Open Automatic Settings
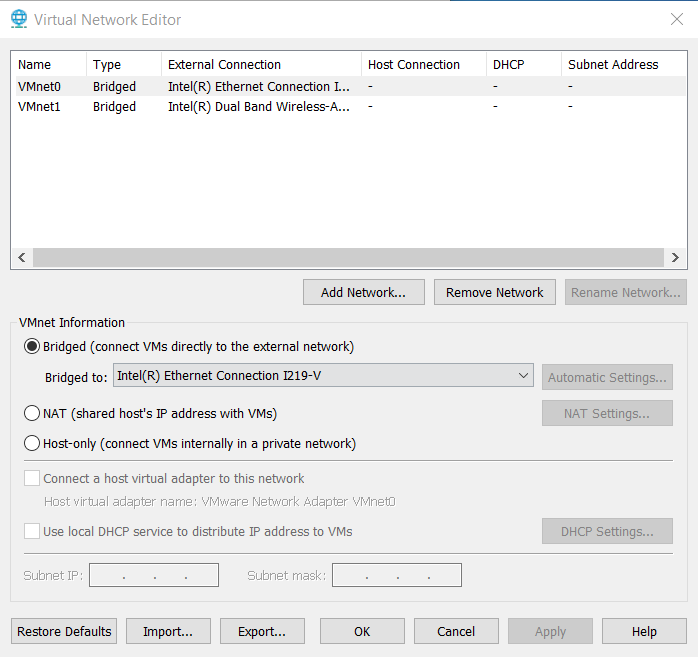 coord(607,377)
